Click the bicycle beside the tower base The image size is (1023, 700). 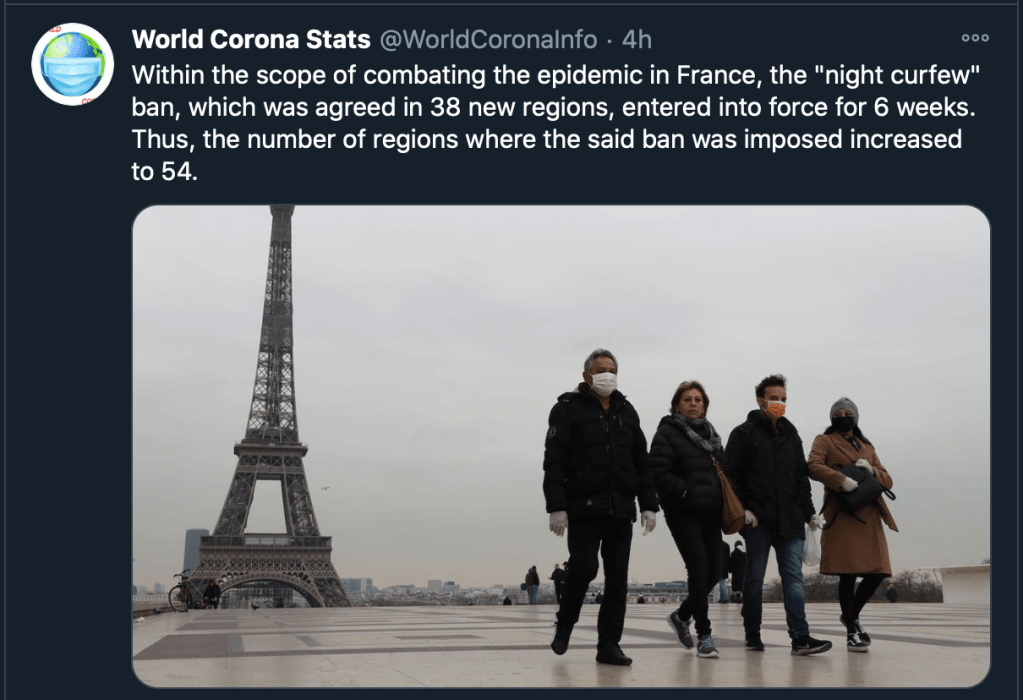click(x=181, y=591)
